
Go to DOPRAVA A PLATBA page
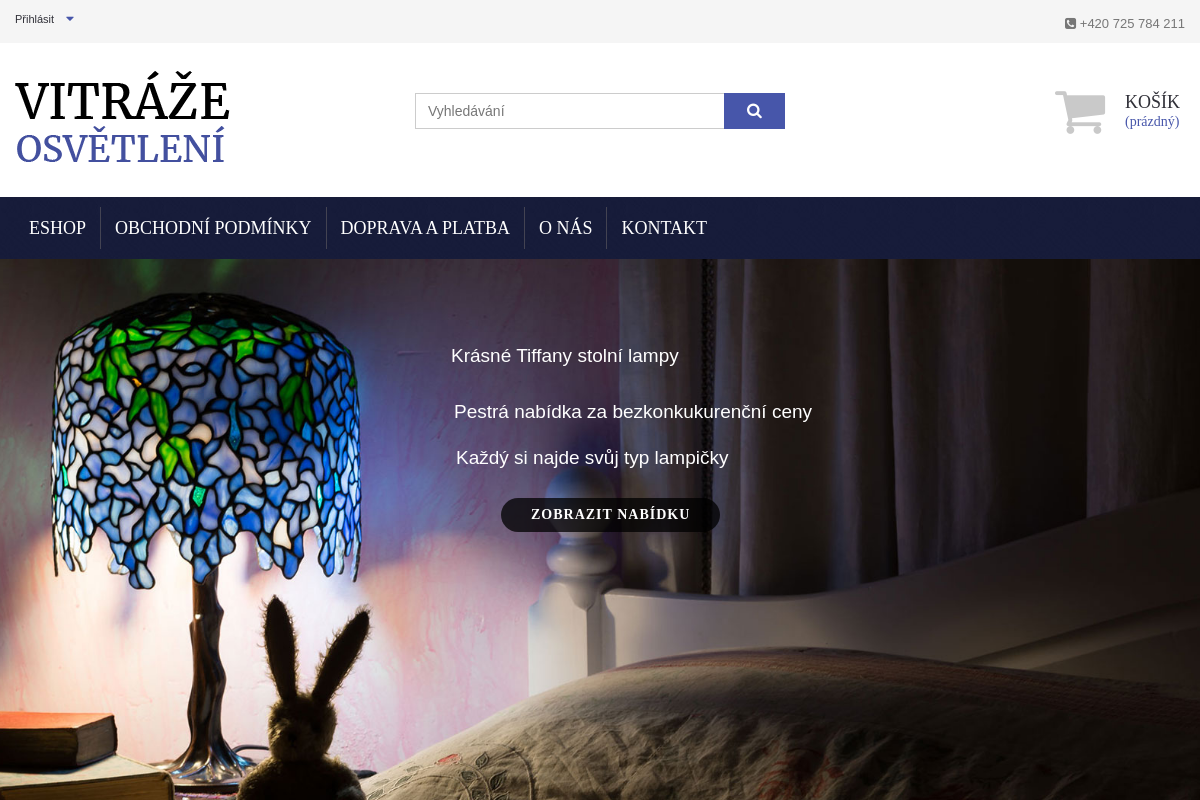tap(425, 228)
